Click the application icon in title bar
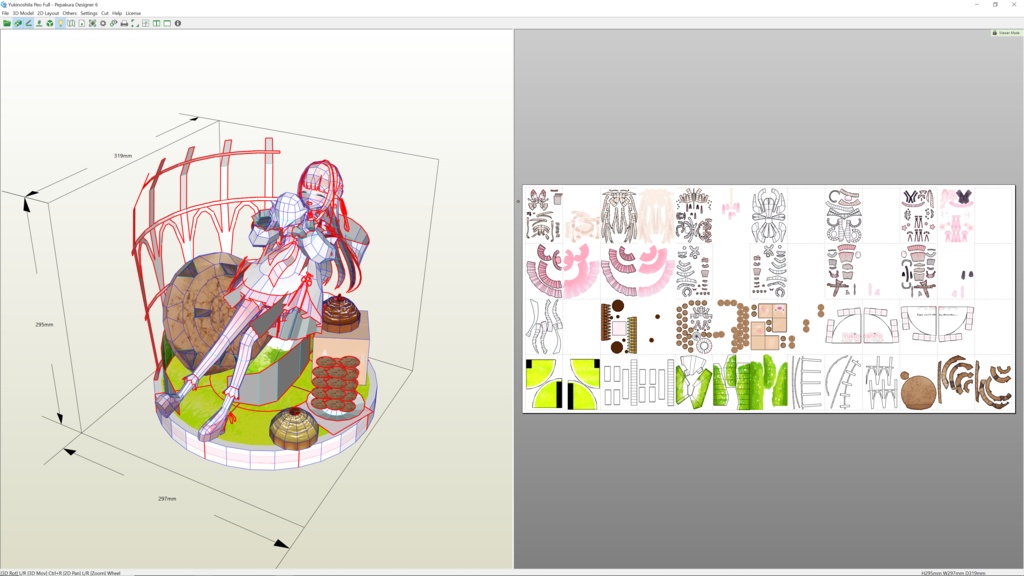 click(x=4, y=5)
